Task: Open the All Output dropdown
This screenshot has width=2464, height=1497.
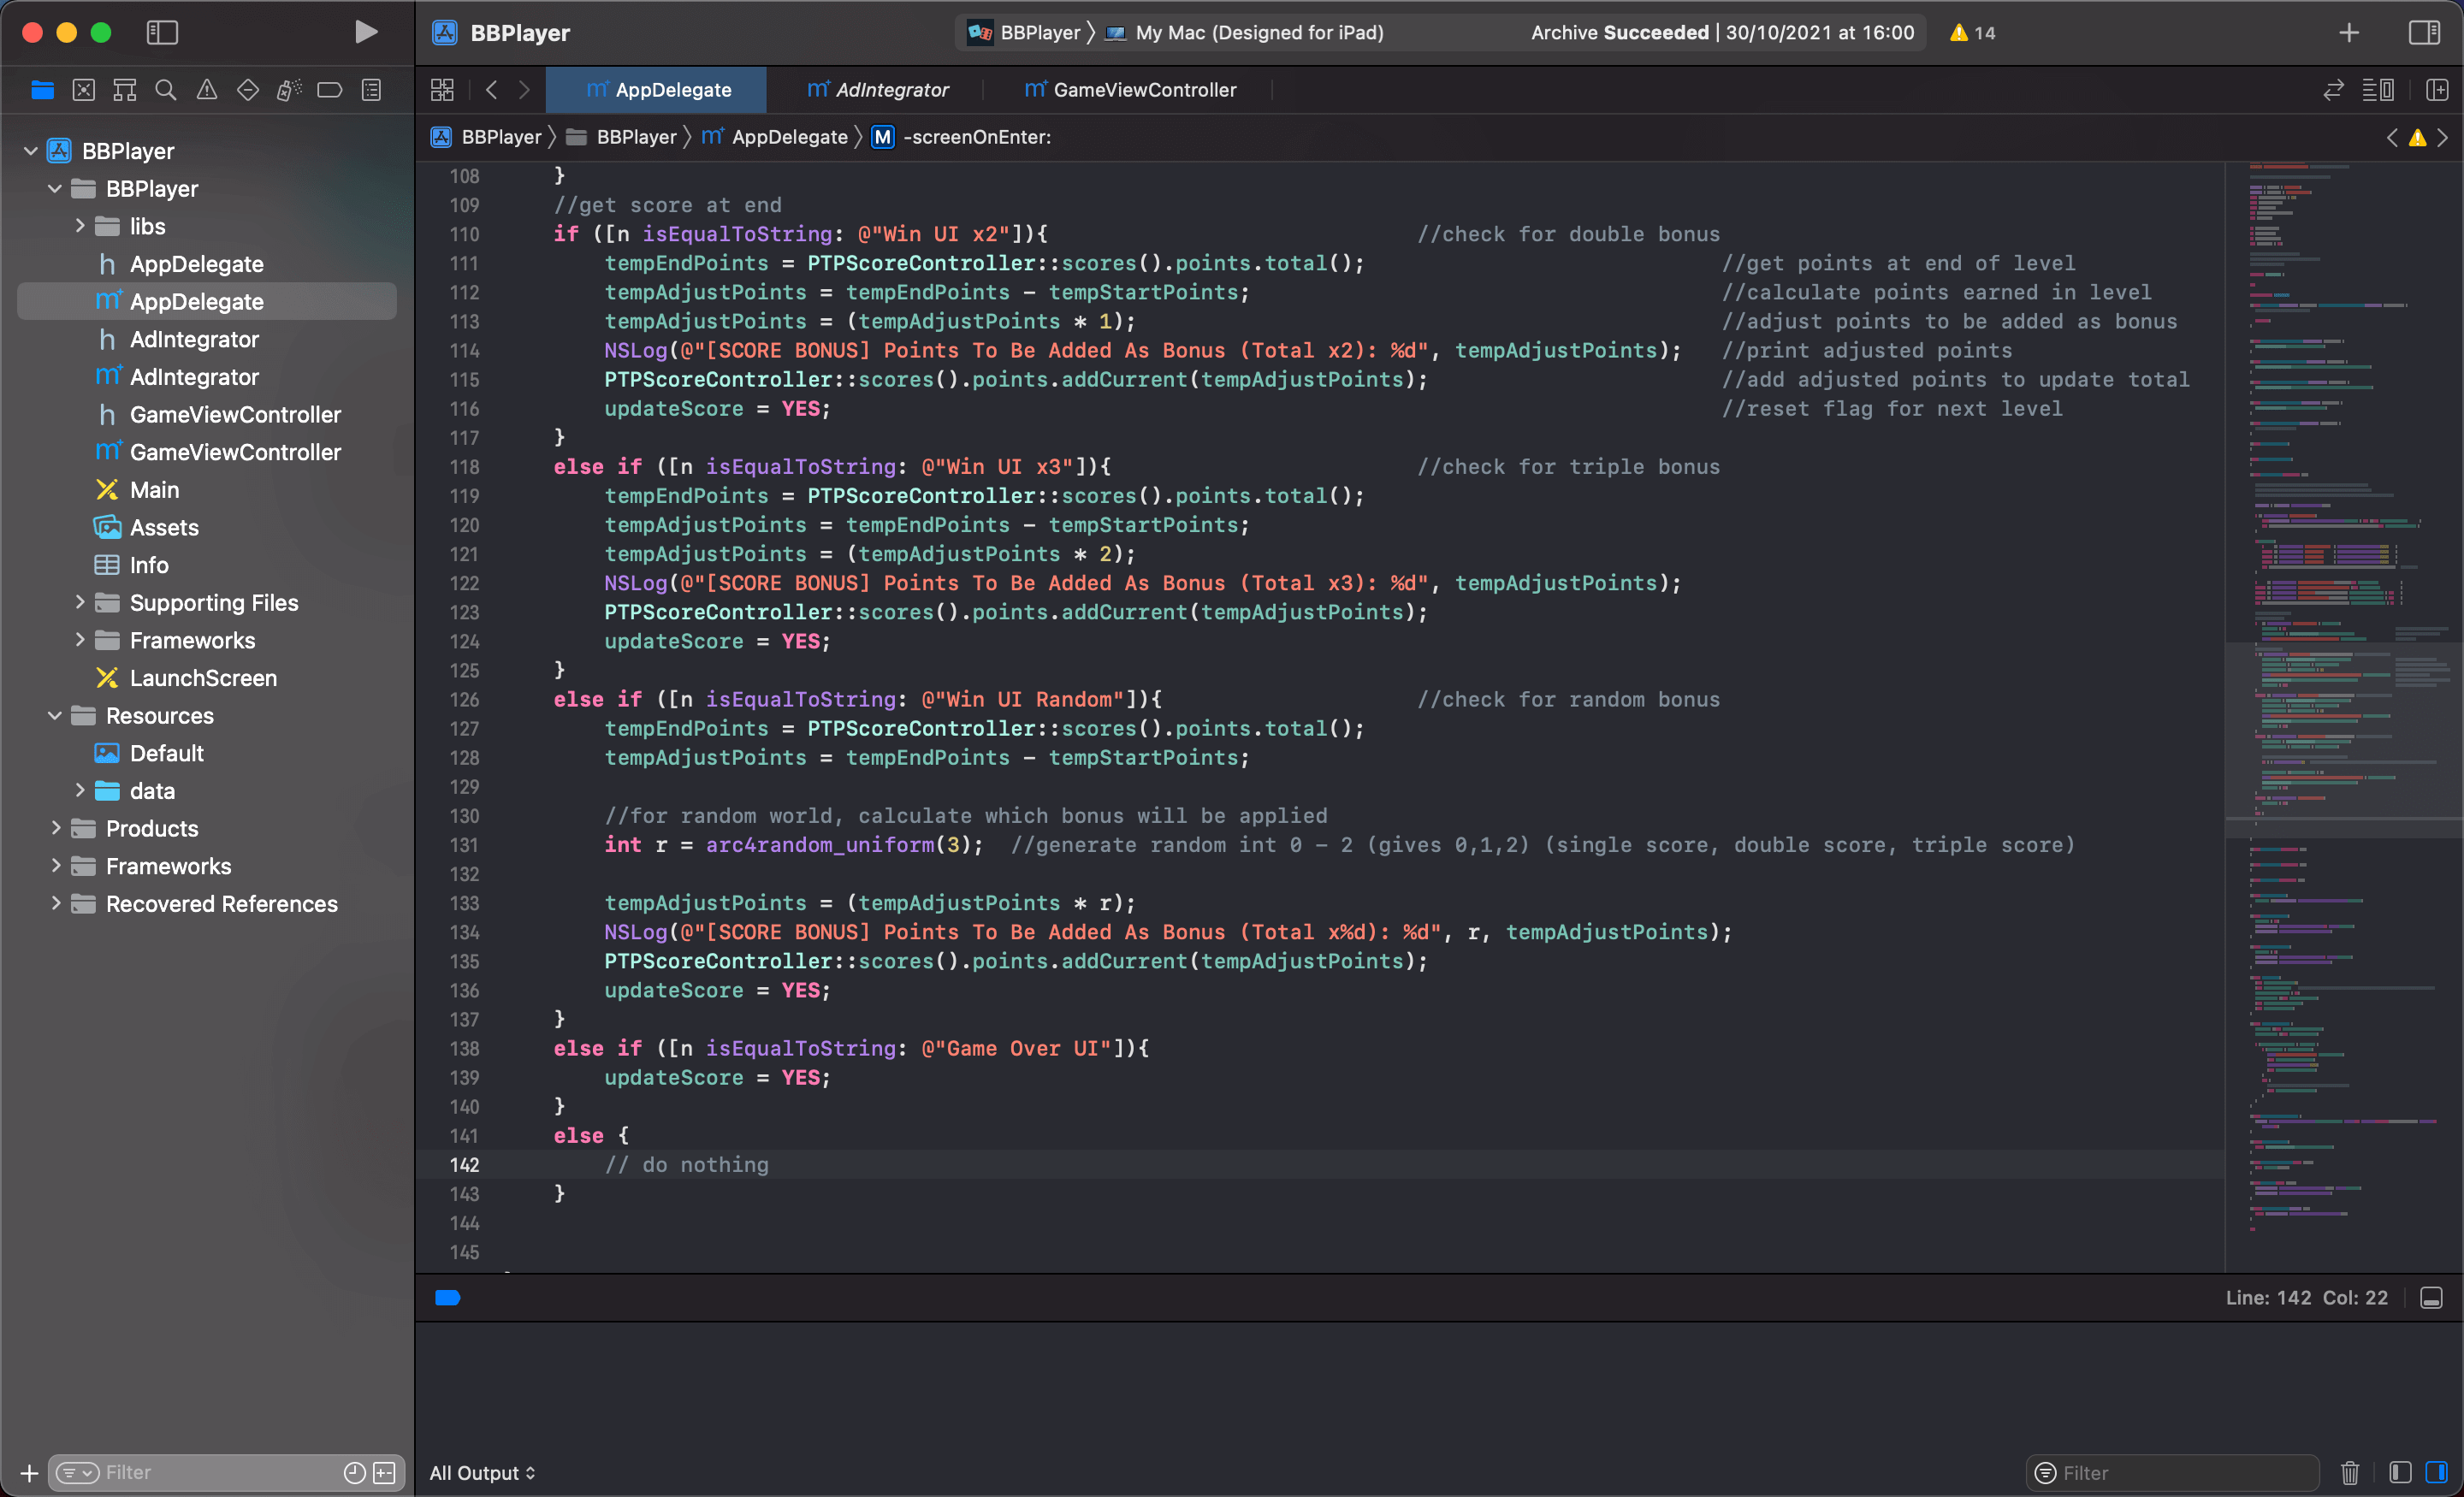Action: 483,1472
